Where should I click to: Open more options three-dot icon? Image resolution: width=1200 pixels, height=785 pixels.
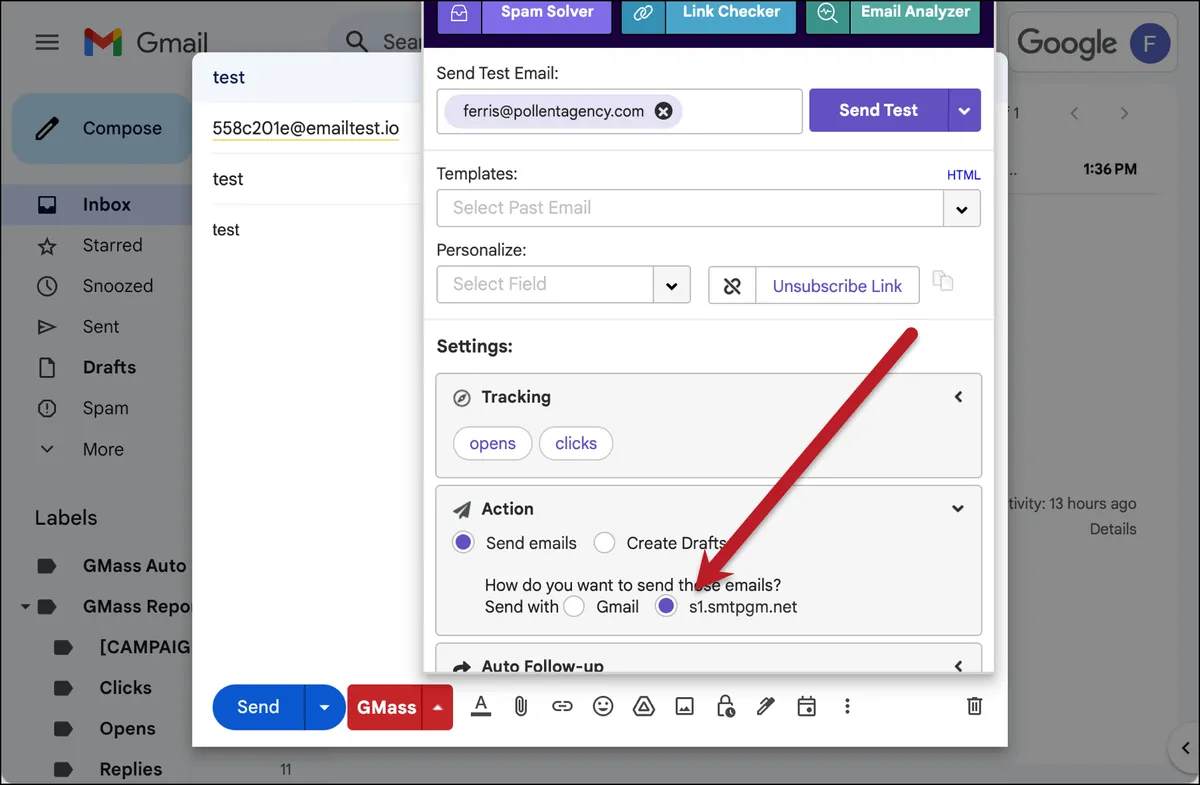click(x=847, y=706)
